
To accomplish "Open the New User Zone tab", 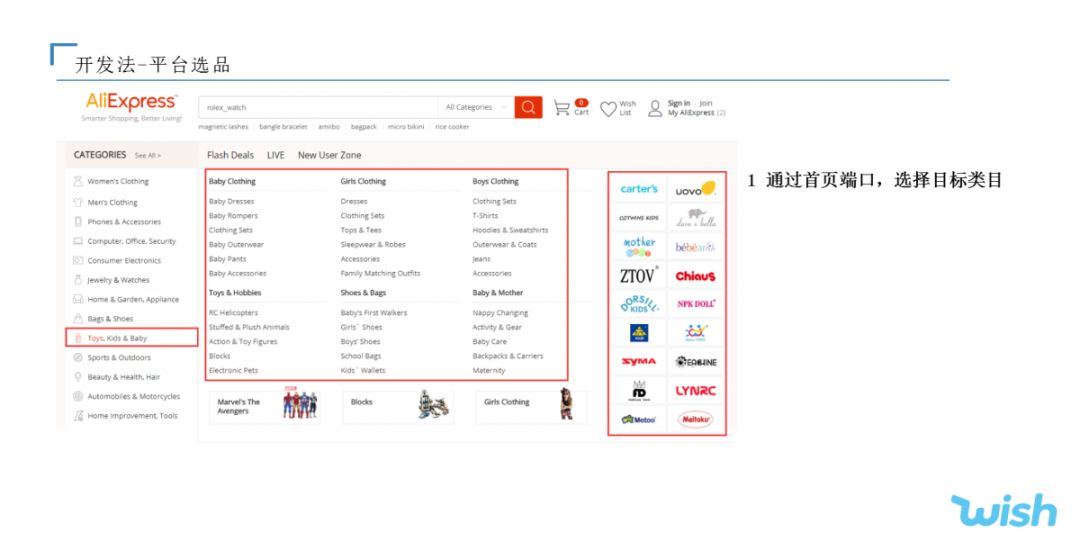I will pyautogui.click(x=329, y=155).
